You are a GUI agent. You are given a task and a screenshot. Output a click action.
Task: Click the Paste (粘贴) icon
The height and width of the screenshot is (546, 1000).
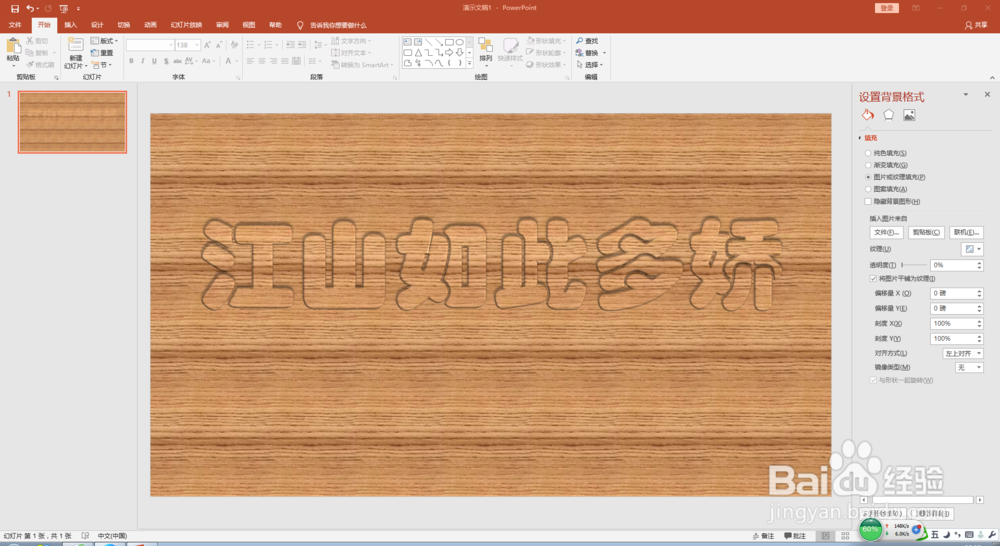[x=13, y=47]
